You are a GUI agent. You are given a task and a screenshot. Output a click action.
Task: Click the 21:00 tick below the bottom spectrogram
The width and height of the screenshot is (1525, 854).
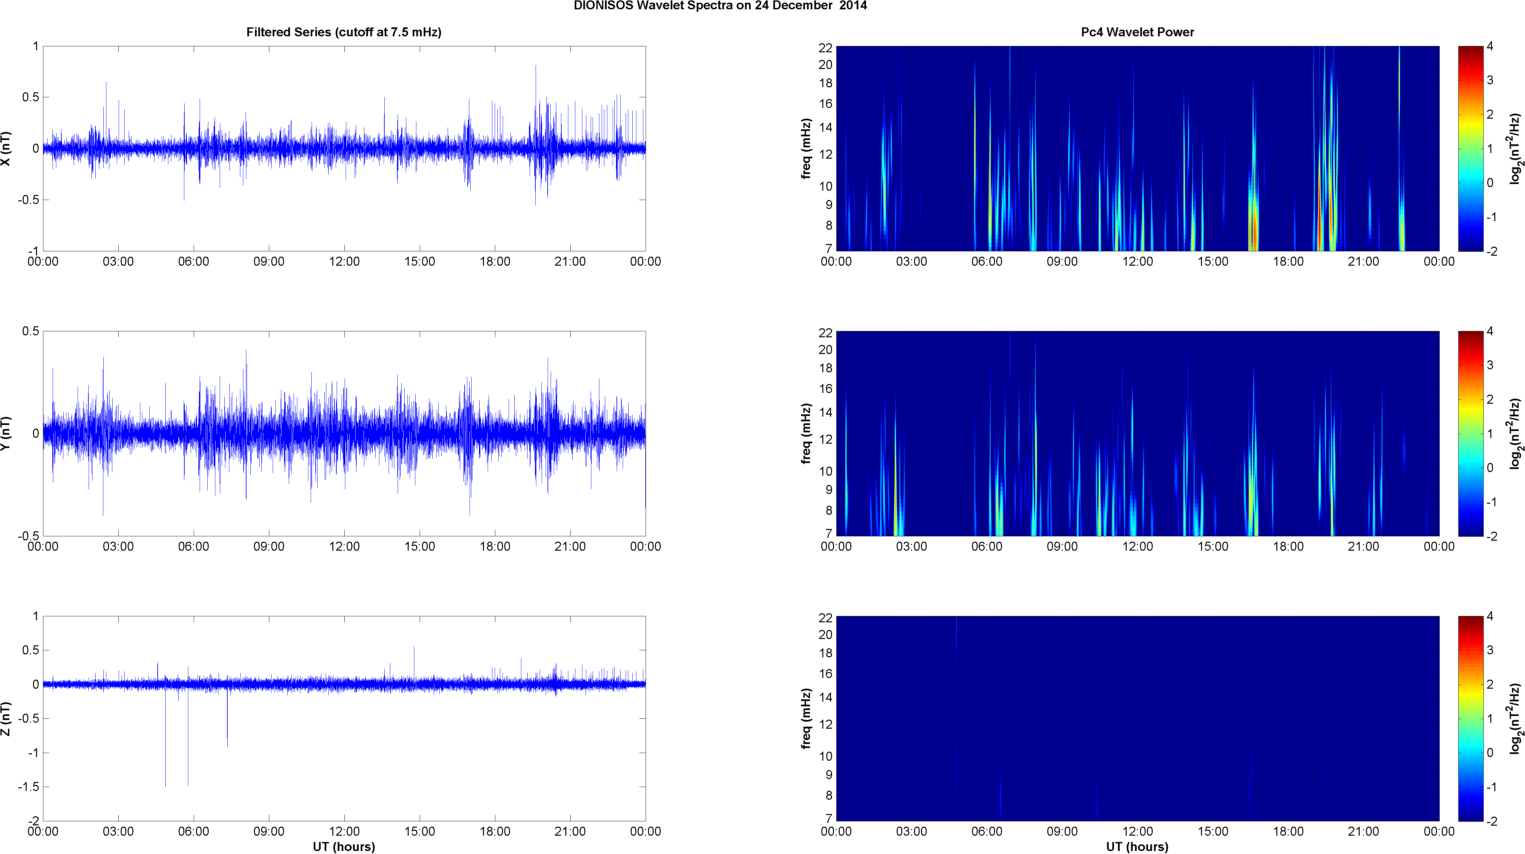pyautogui.click(x=1364, y=832)
